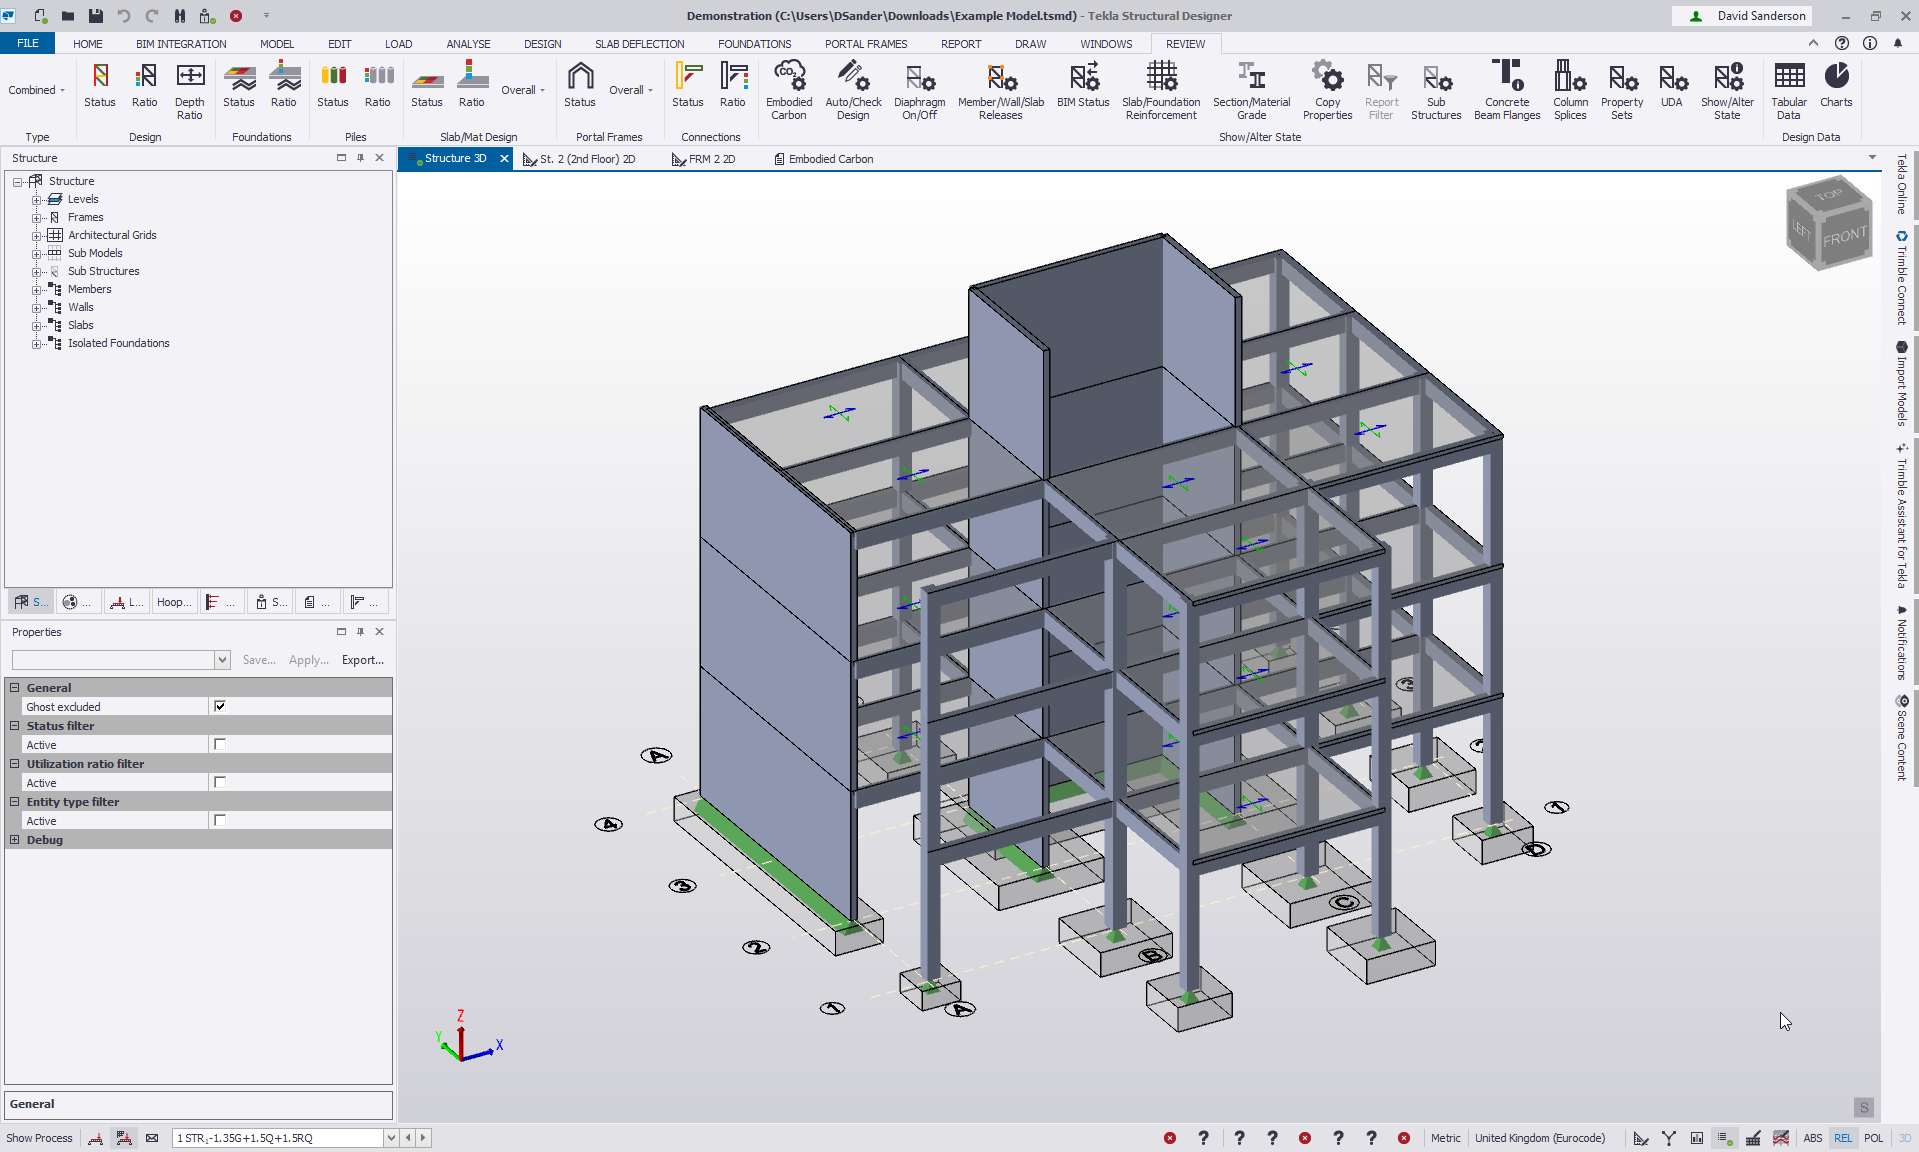
Task: Show Design Status icon
Action: 100,85
